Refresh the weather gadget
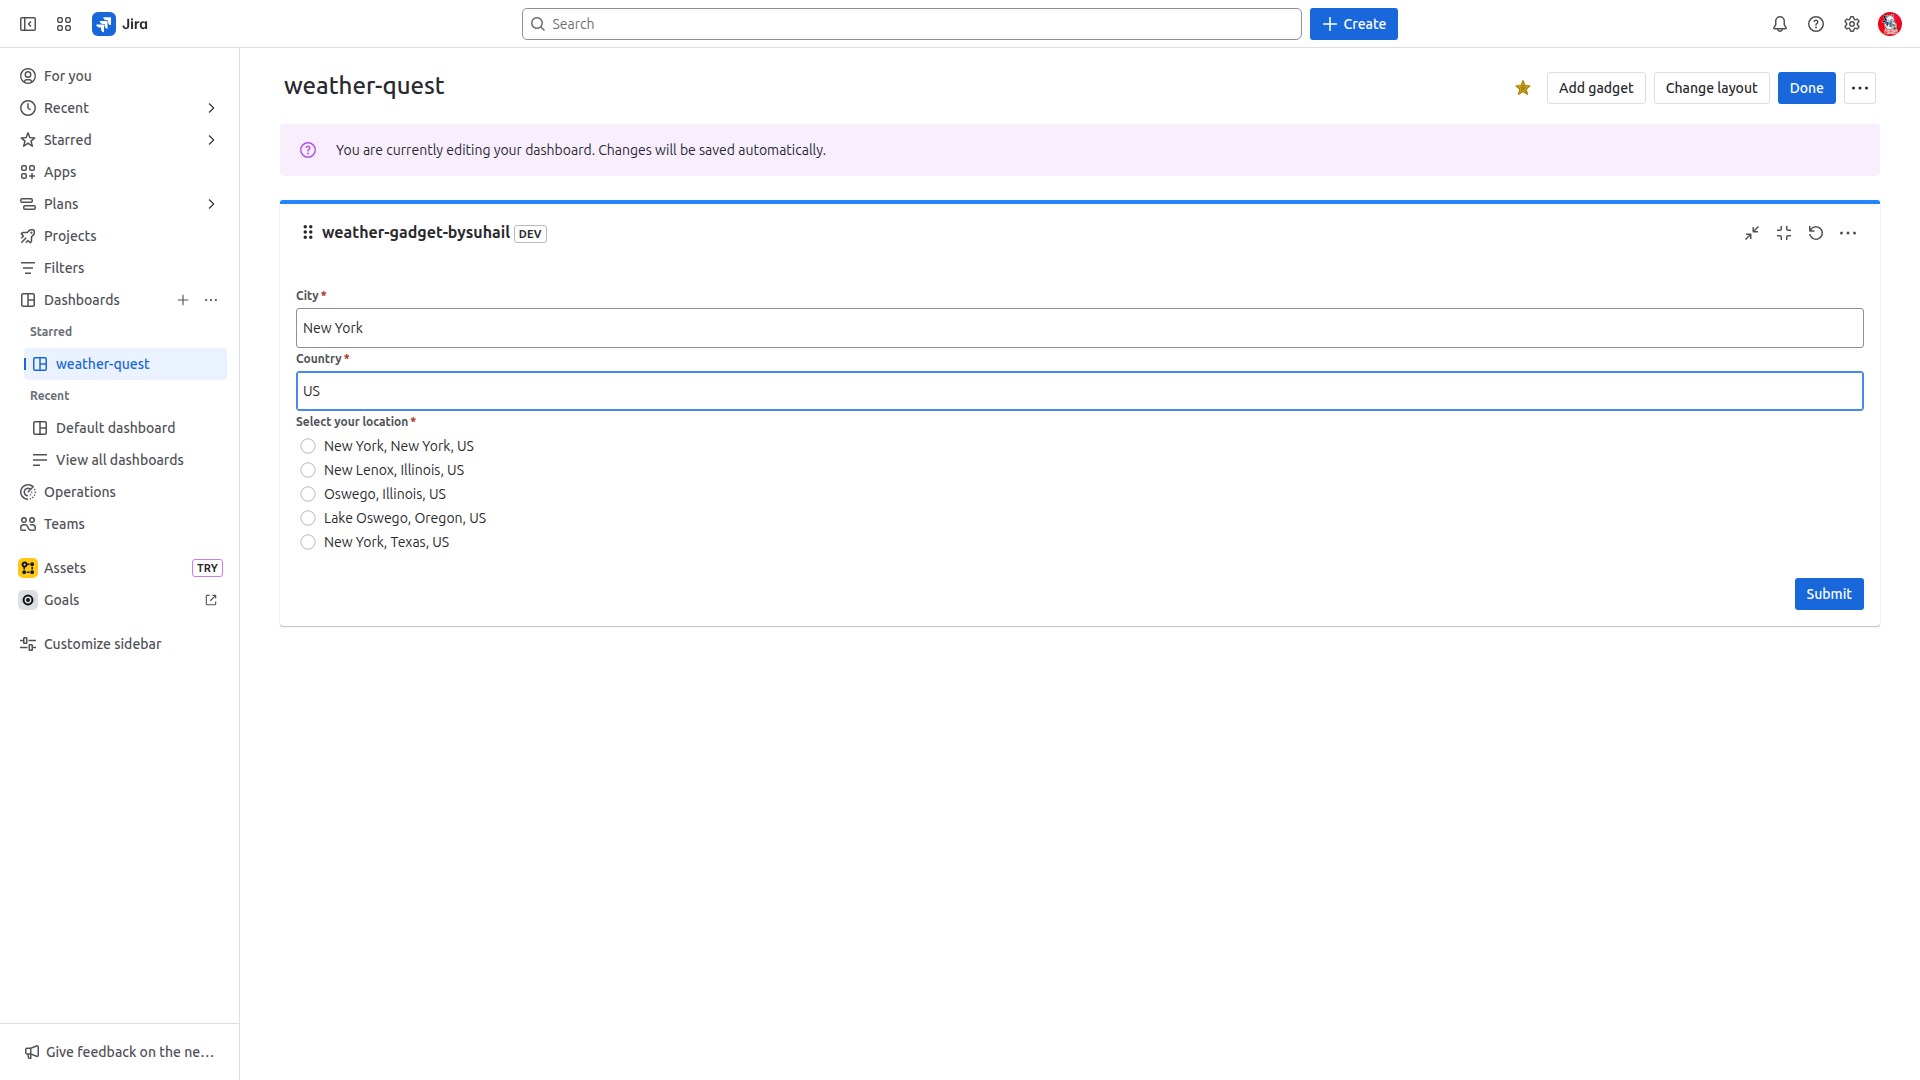Image resolution: width=1920 pixels, height=1080 pixels. 1816,233
